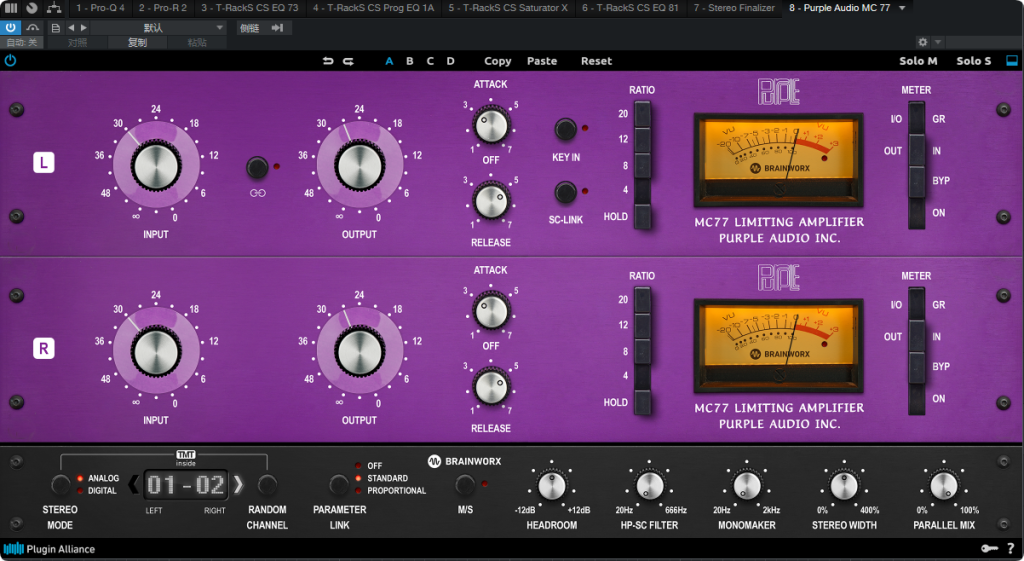Go to the previous preset arrow
Viewport: 1024px width, 561px height.
71,28
